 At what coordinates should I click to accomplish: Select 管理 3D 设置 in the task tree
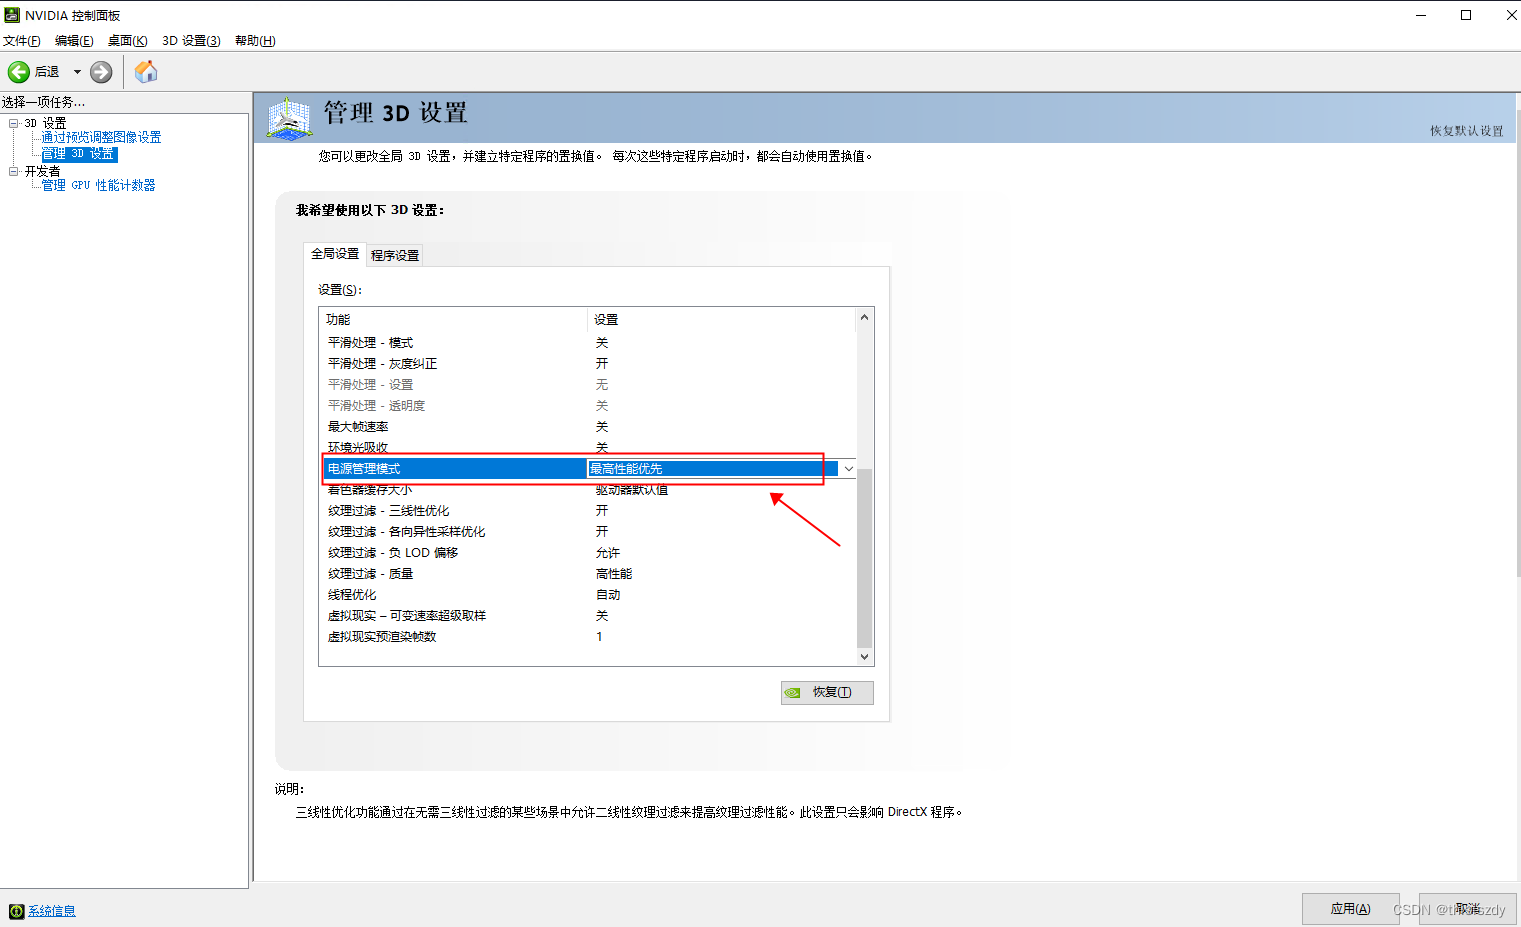click(79, 154)
